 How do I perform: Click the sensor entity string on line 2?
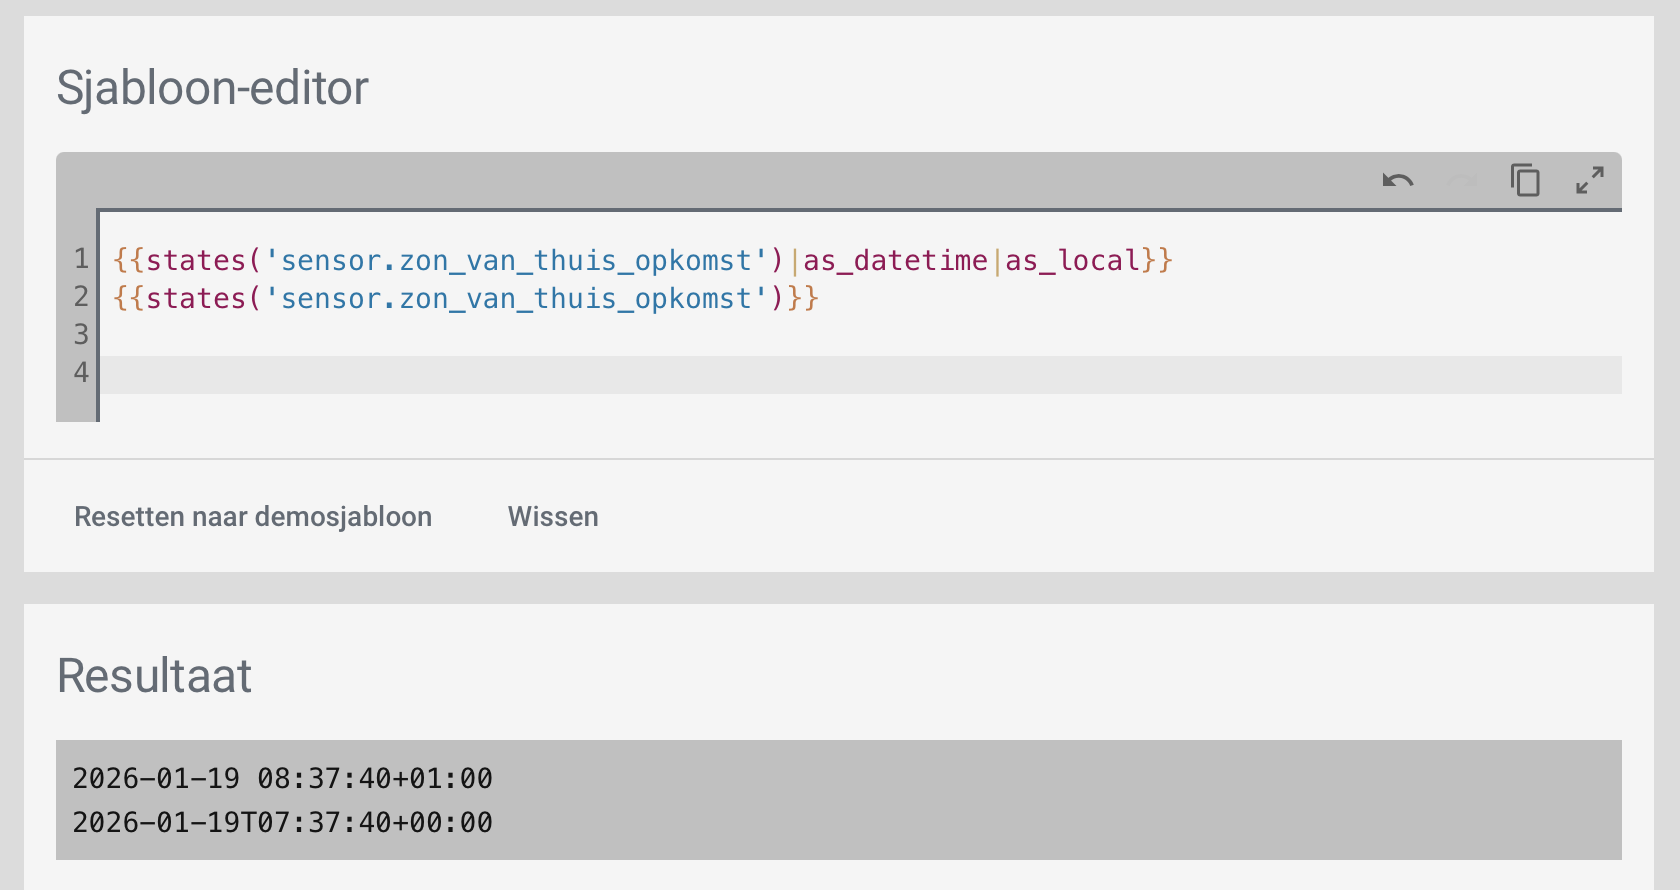click(x=515, y=299)
